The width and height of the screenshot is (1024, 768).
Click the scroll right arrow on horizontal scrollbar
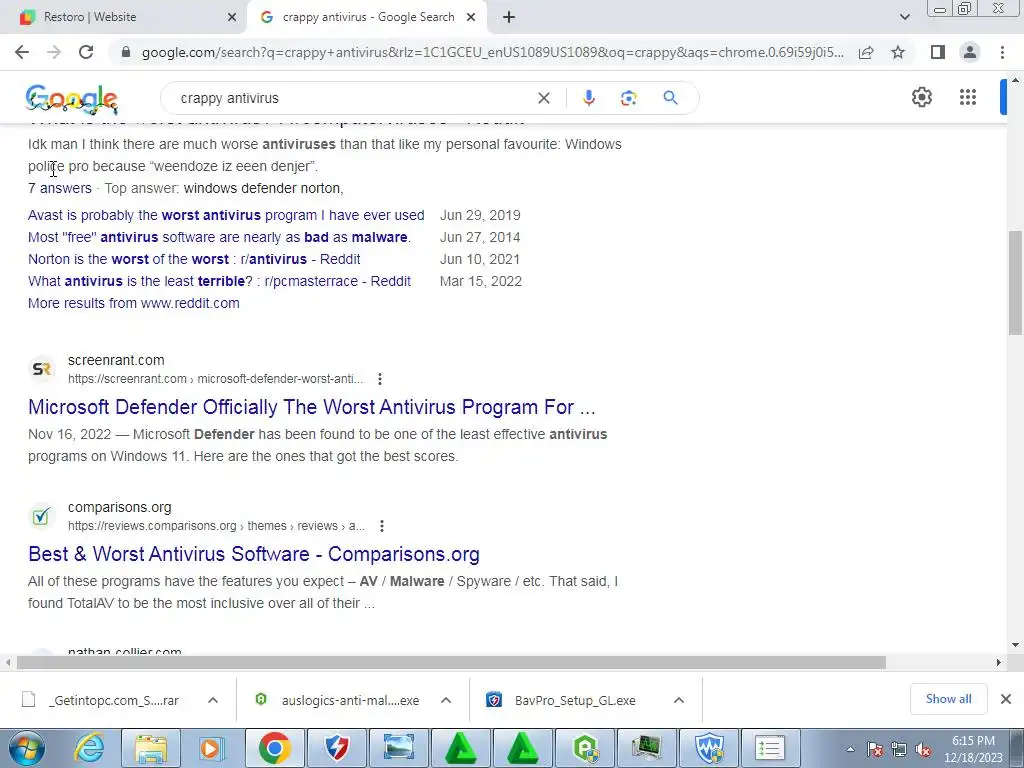pyautogui.click(x=998, y=662)
